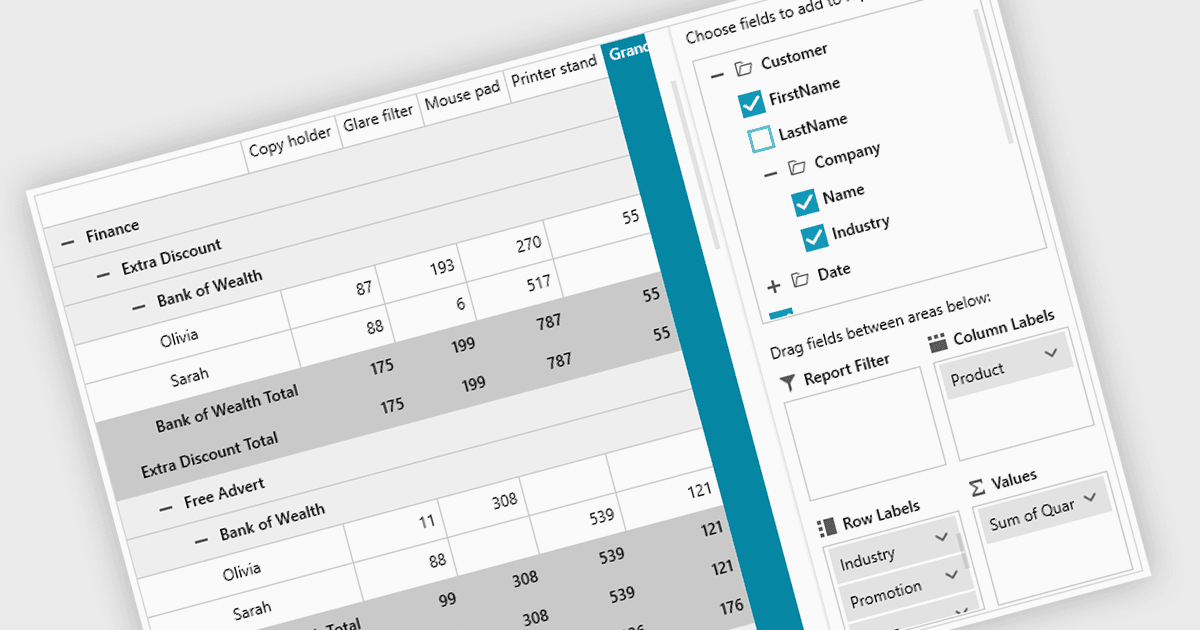Screen dimensions: 1200x630
Task: Click the Row Labels icon
Action: click(x=826, y=526)
